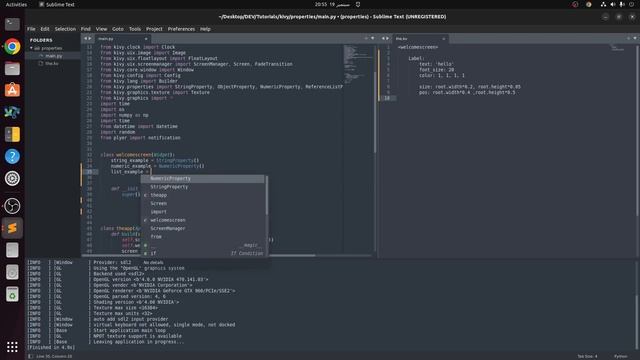Open the .kv file in the sidebar
This screenshot has height=360, width=640.
(52, 64)
